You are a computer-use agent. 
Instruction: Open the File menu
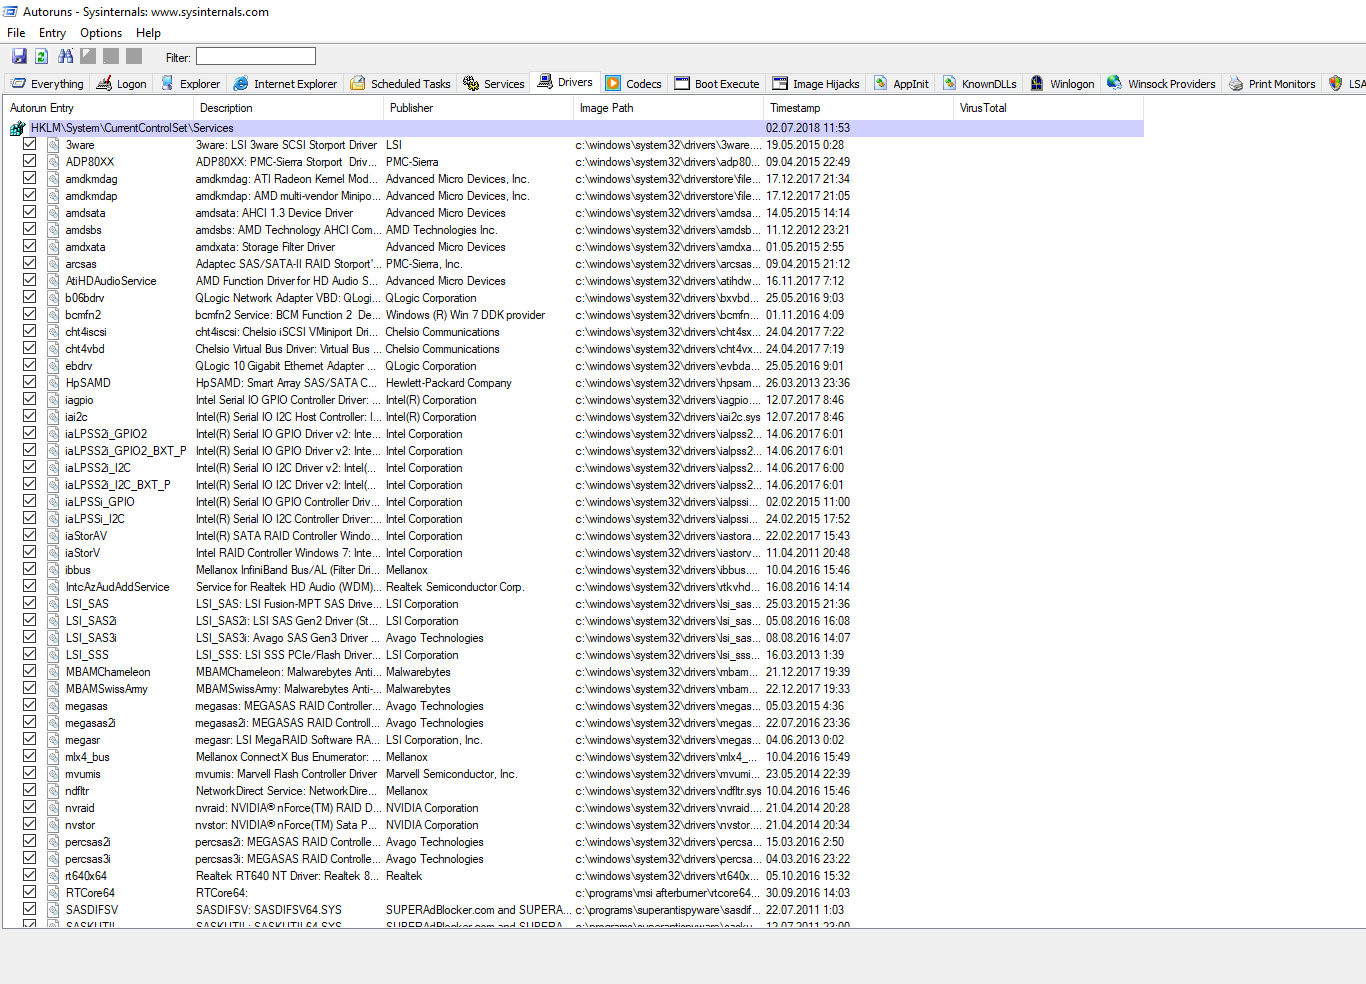click(x=16, y=33)
